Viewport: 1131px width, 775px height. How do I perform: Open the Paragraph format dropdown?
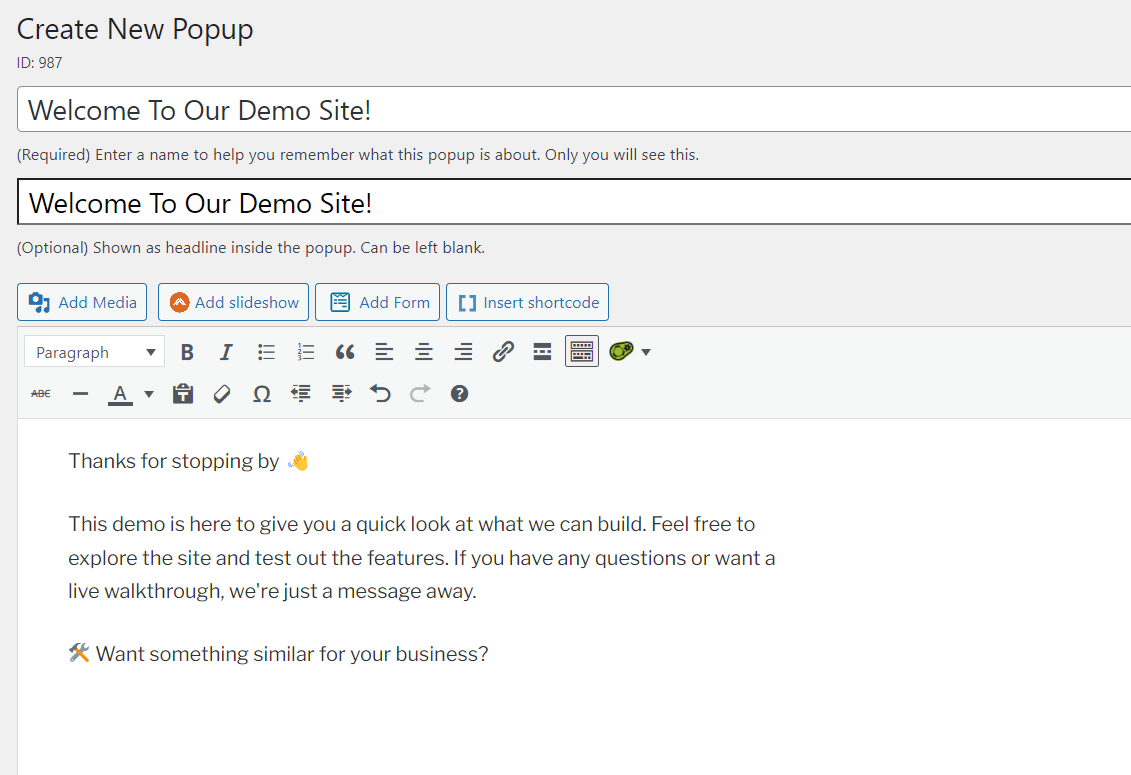[94, 352]
